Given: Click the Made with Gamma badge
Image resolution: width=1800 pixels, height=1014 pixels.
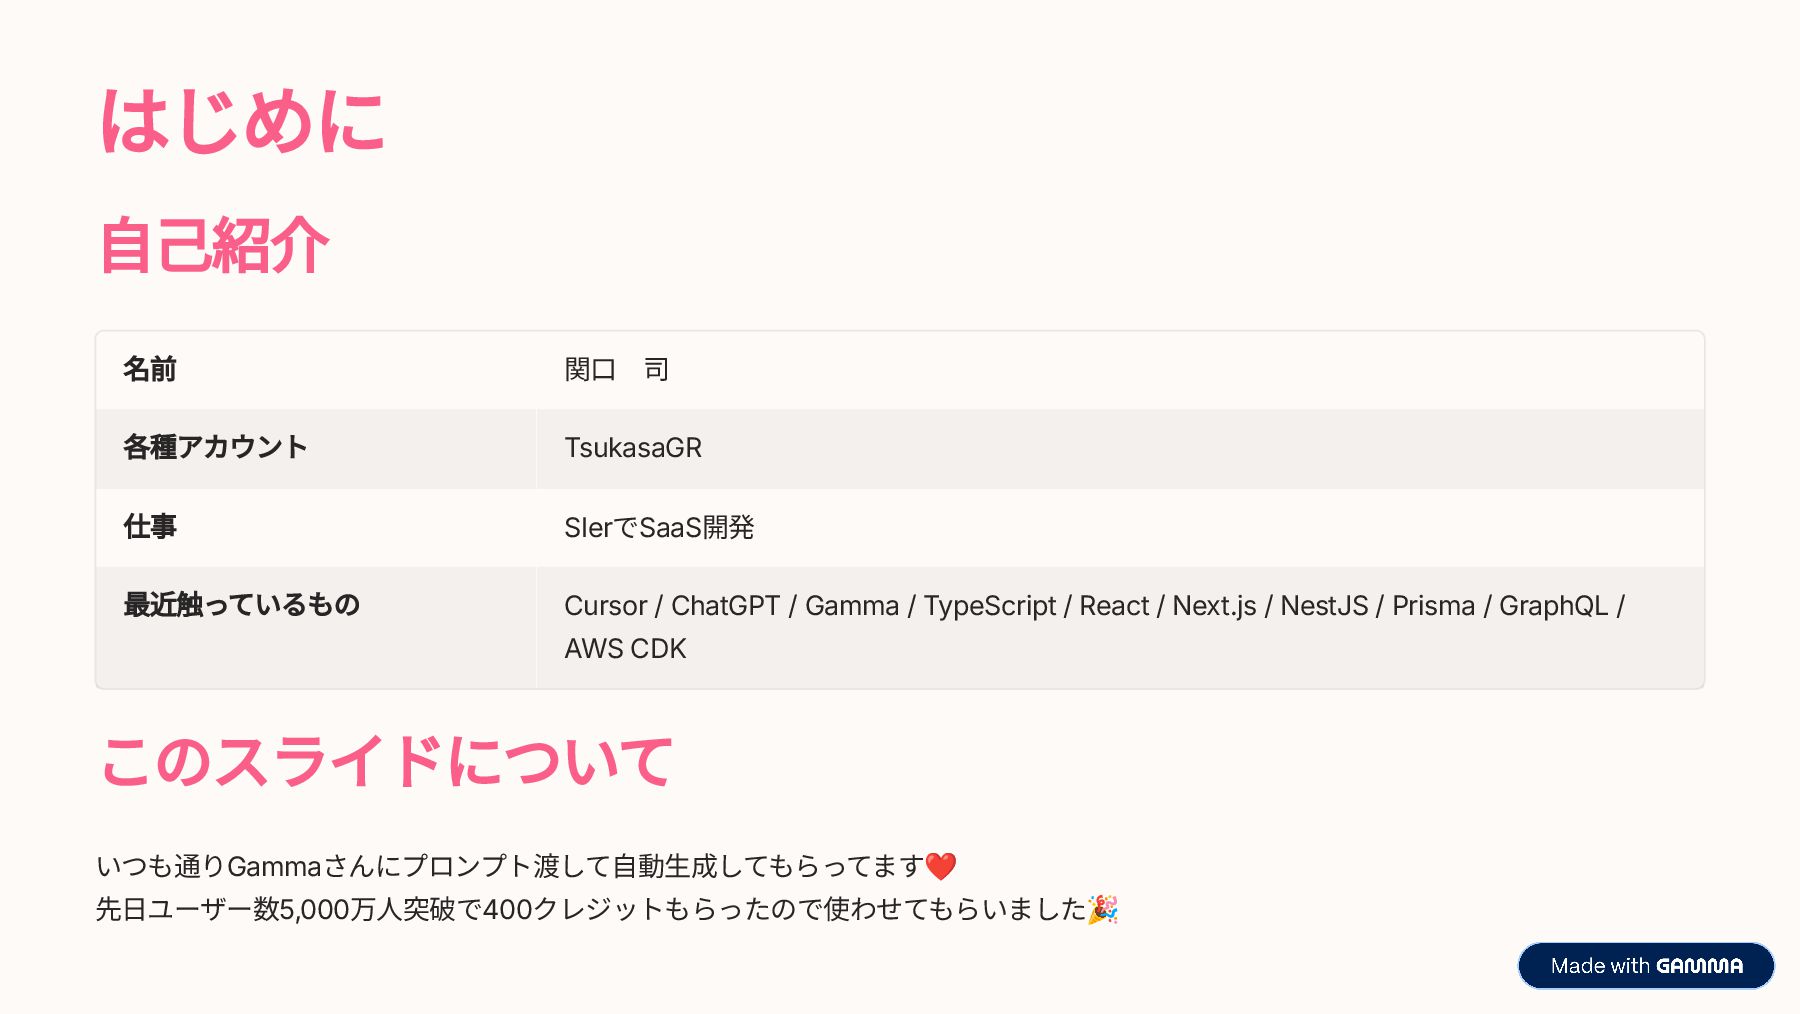Looking at the screenshot, I should click(1645, 965).
